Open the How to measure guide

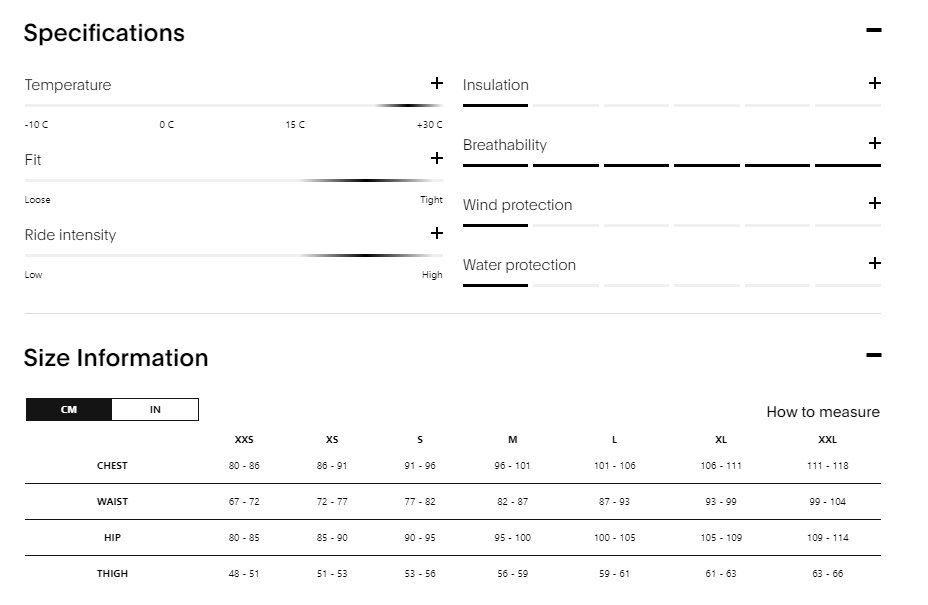(x=823, y=412)
